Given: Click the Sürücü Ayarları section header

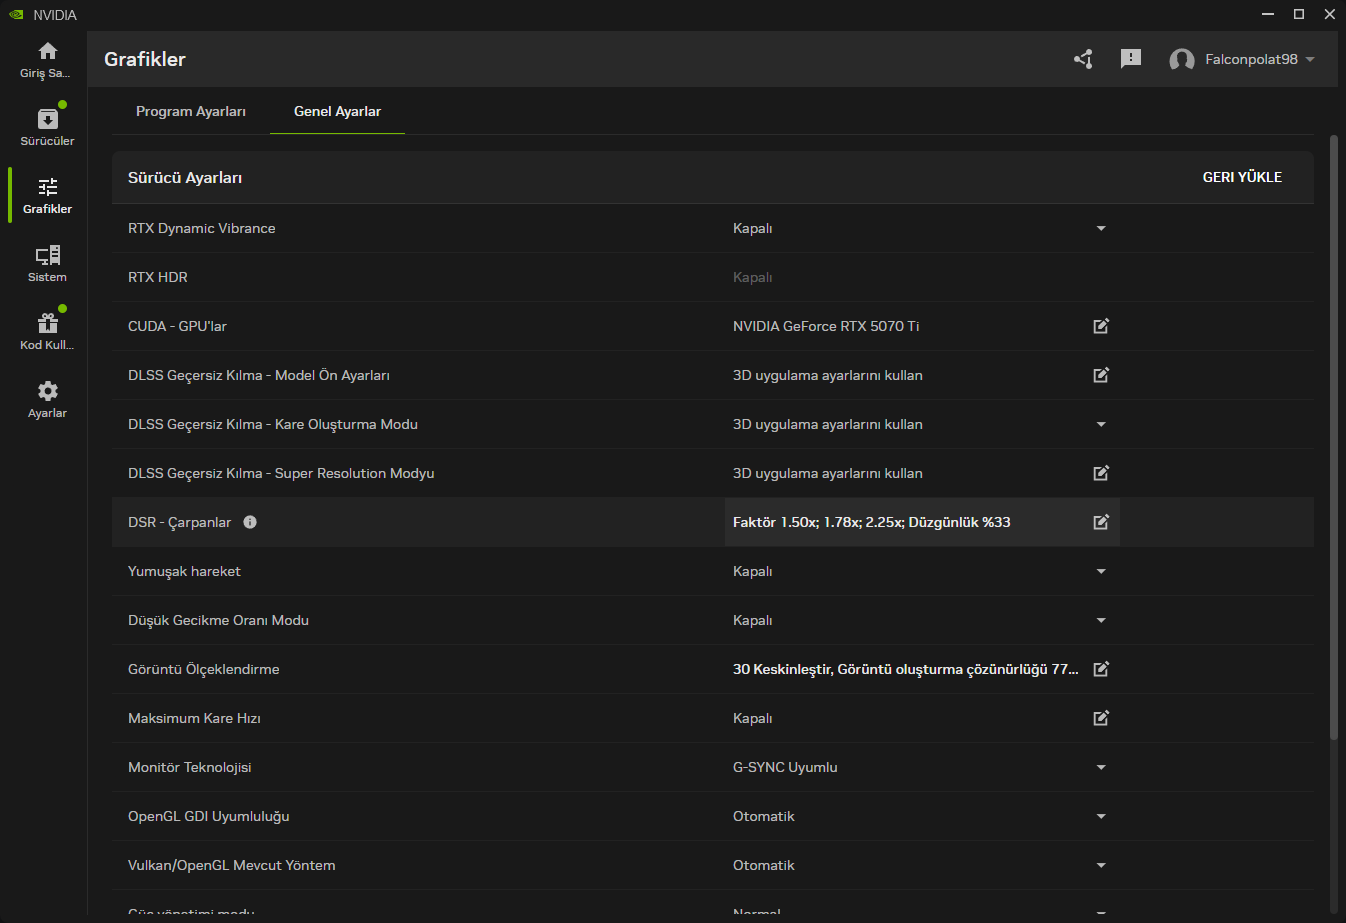Looking at the screenshot, I should point(185,178).
